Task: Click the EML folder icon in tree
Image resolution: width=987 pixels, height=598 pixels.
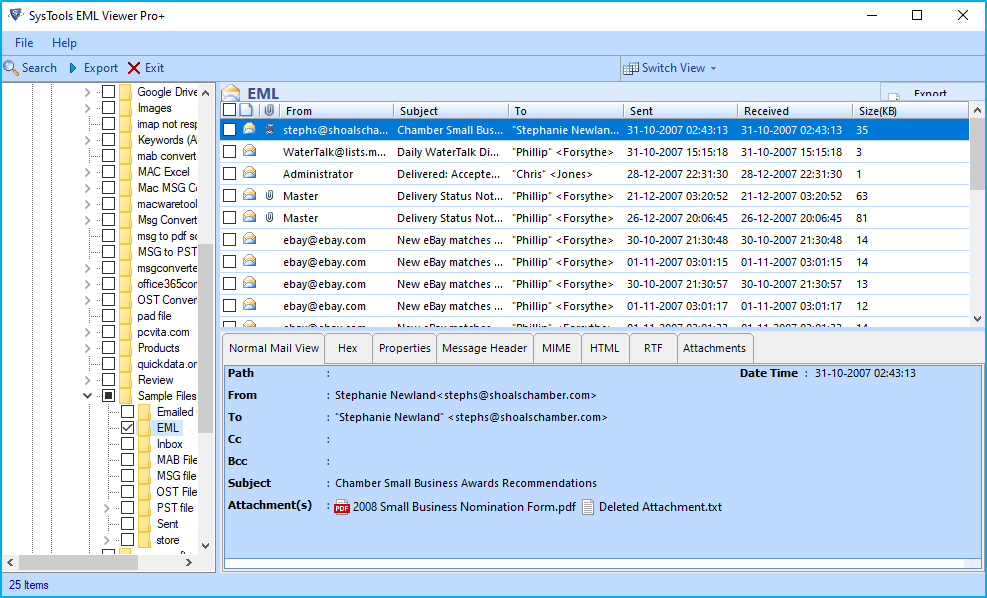Action: [144, 428]
